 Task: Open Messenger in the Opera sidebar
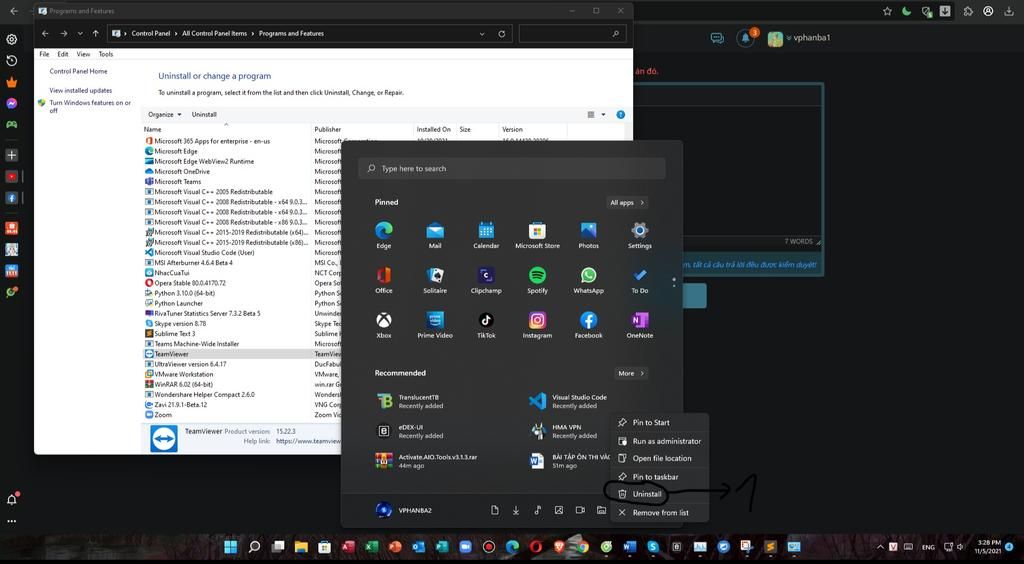tap(12, 103)
